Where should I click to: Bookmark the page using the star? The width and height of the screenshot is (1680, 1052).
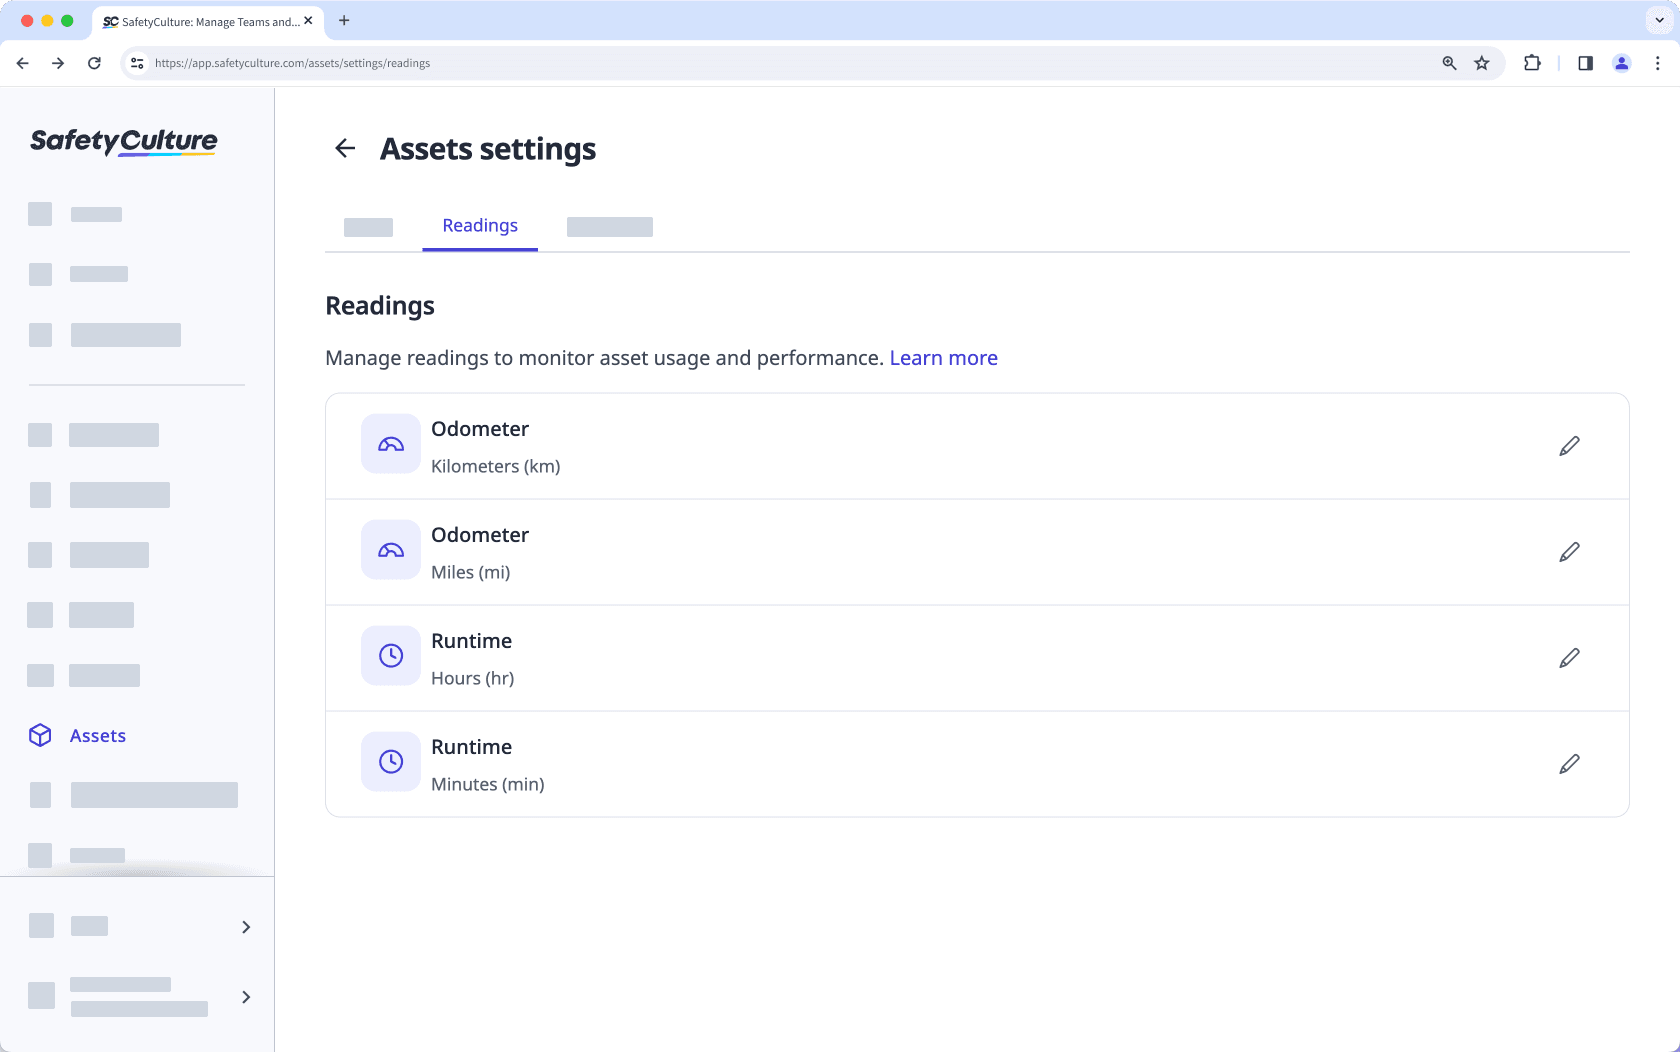[x=1482, y=62]
